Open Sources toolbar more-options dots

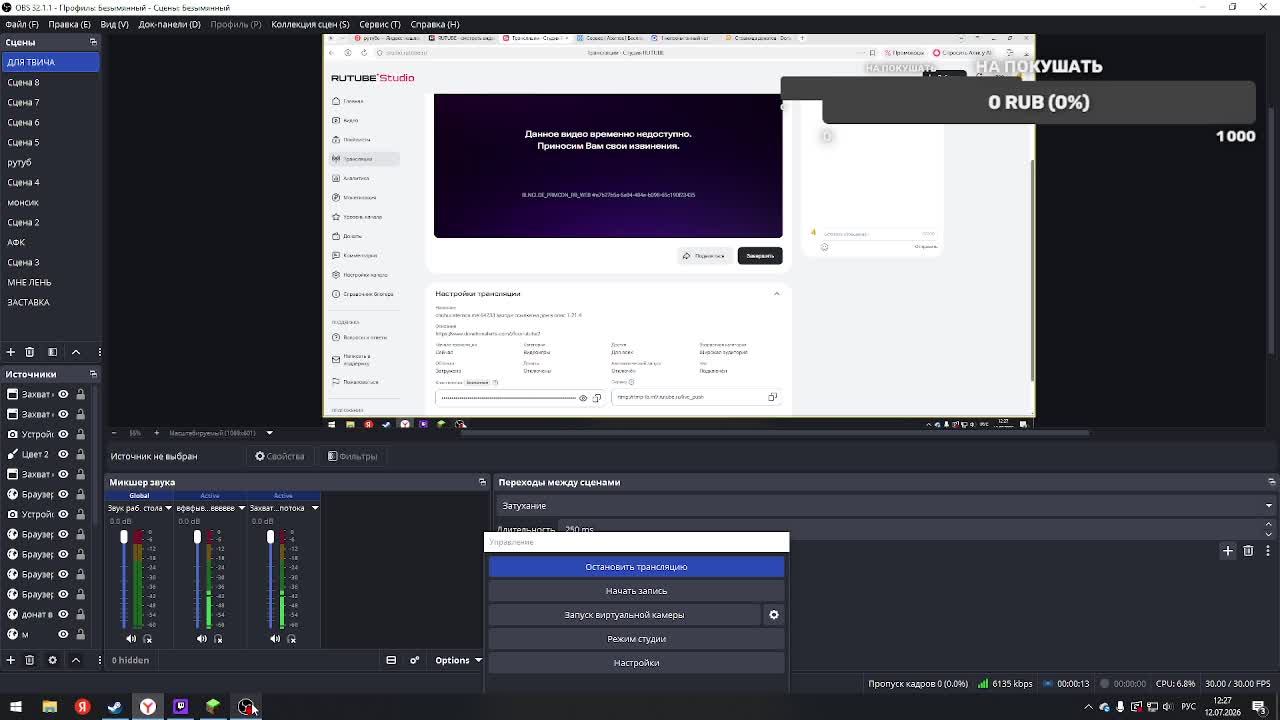click(99, 660)
